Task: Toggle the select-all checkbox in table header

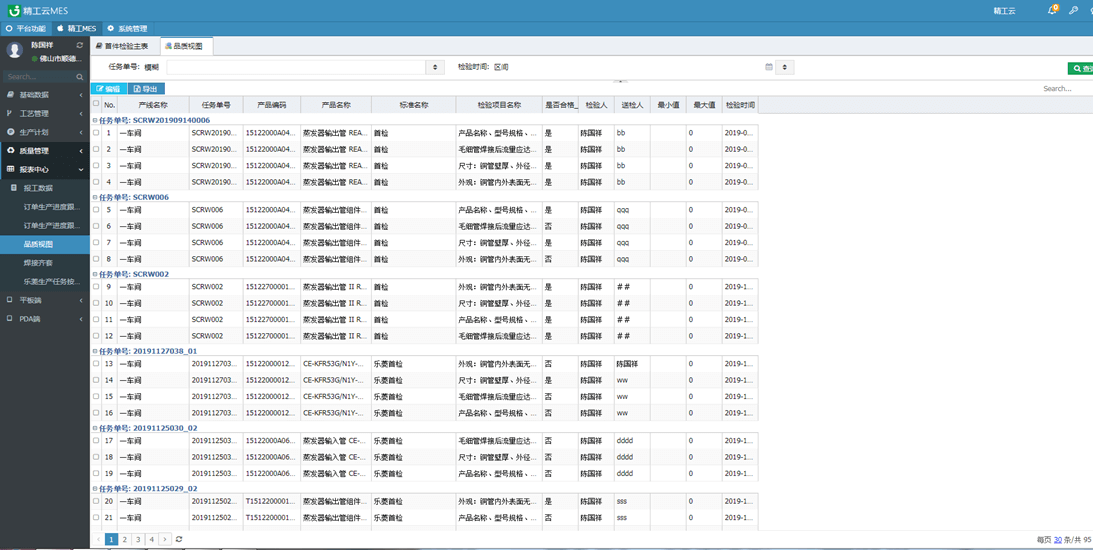Action: (x=97, y=104)
